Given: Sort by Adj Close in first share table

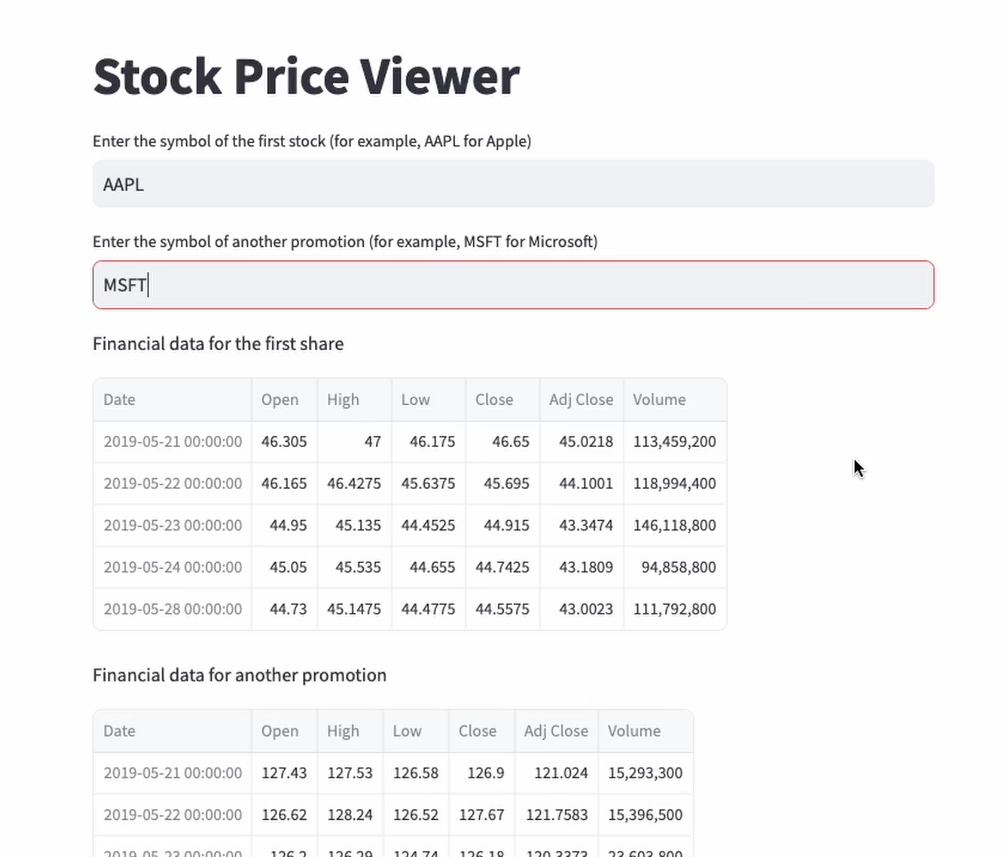Looking at the screenshot, I should point(581,399).
